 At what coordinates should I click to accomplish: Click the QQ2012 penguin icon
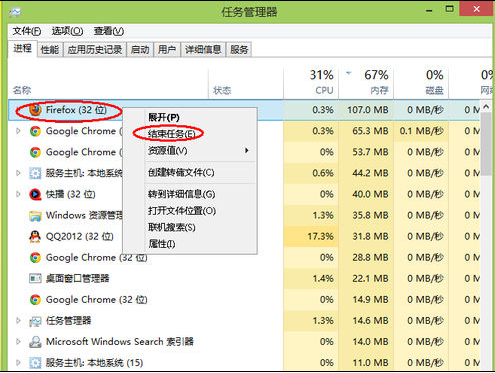(x=35, y=236)
